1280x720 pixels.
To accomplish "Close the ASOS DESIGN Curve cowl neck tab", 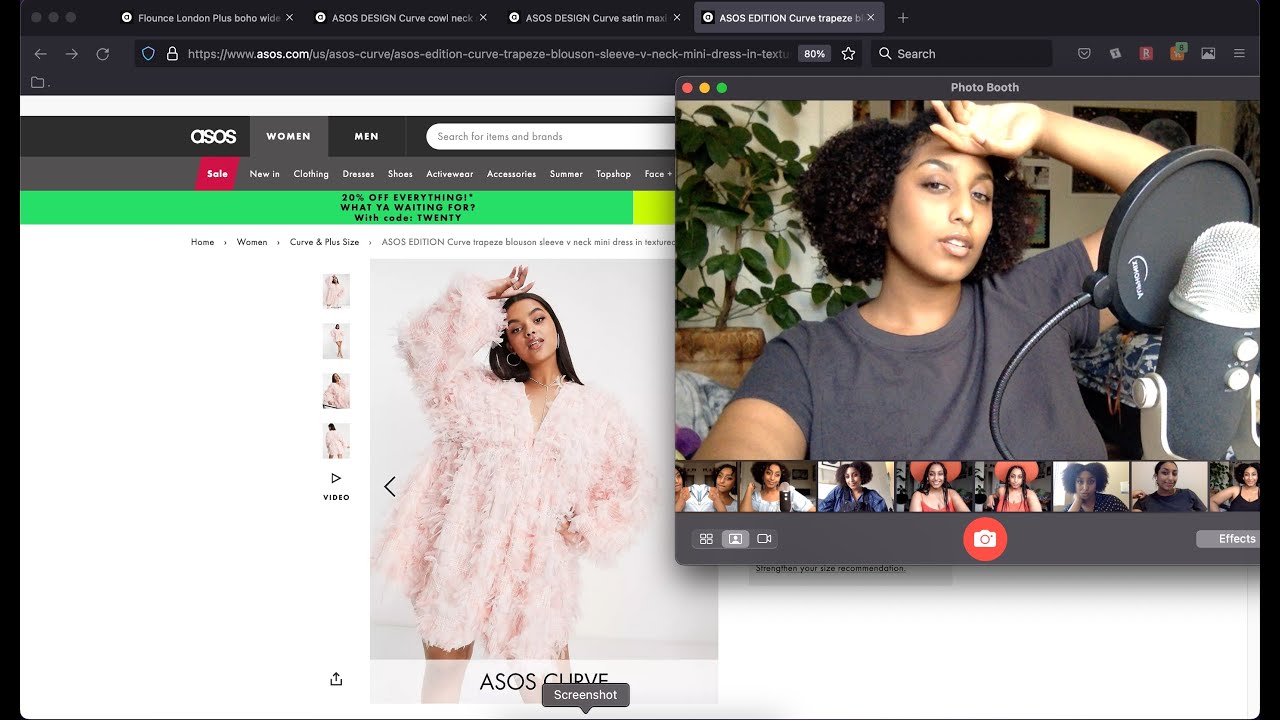I will (x=483, y=18).
